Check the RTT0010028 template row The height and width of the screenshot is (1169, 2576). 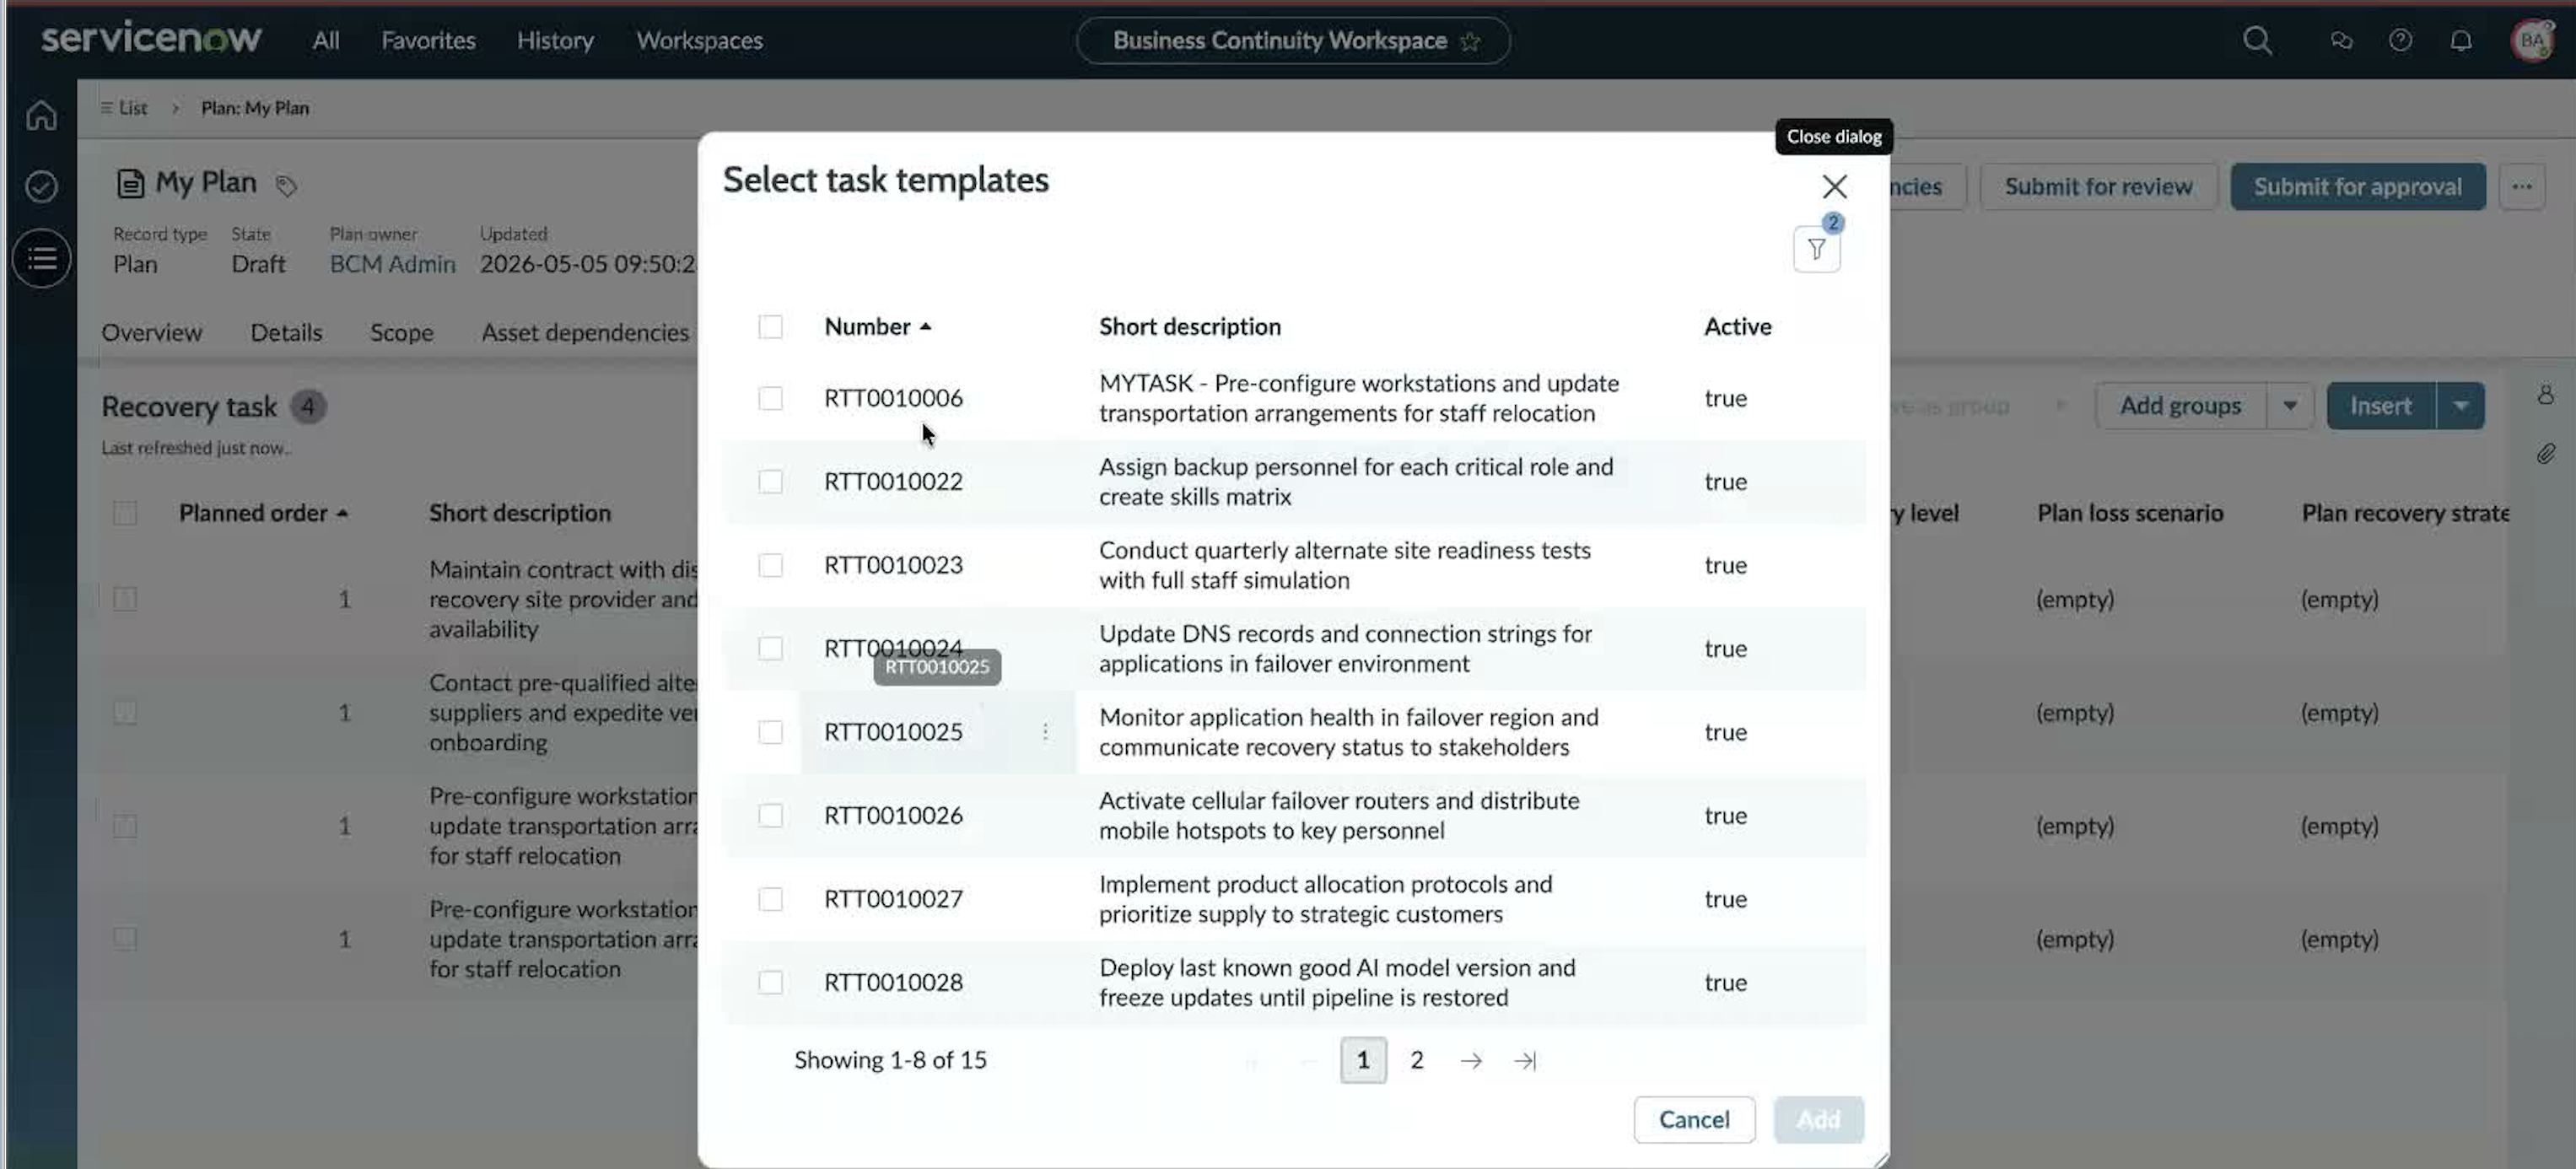(x=770, y=983)
